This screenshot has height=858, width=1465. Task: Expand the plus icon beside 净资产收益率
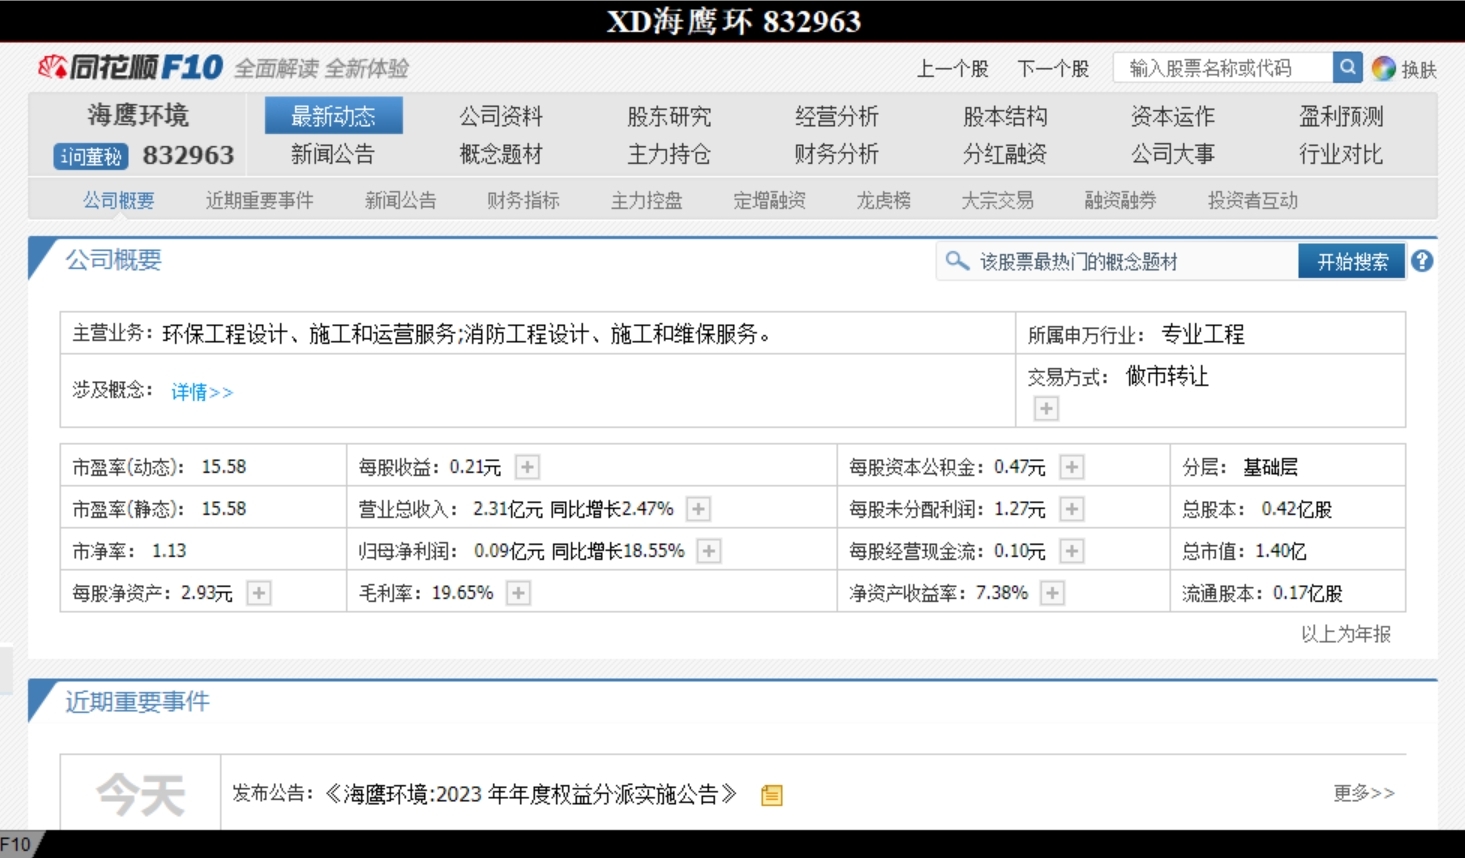click(1052, 593)
